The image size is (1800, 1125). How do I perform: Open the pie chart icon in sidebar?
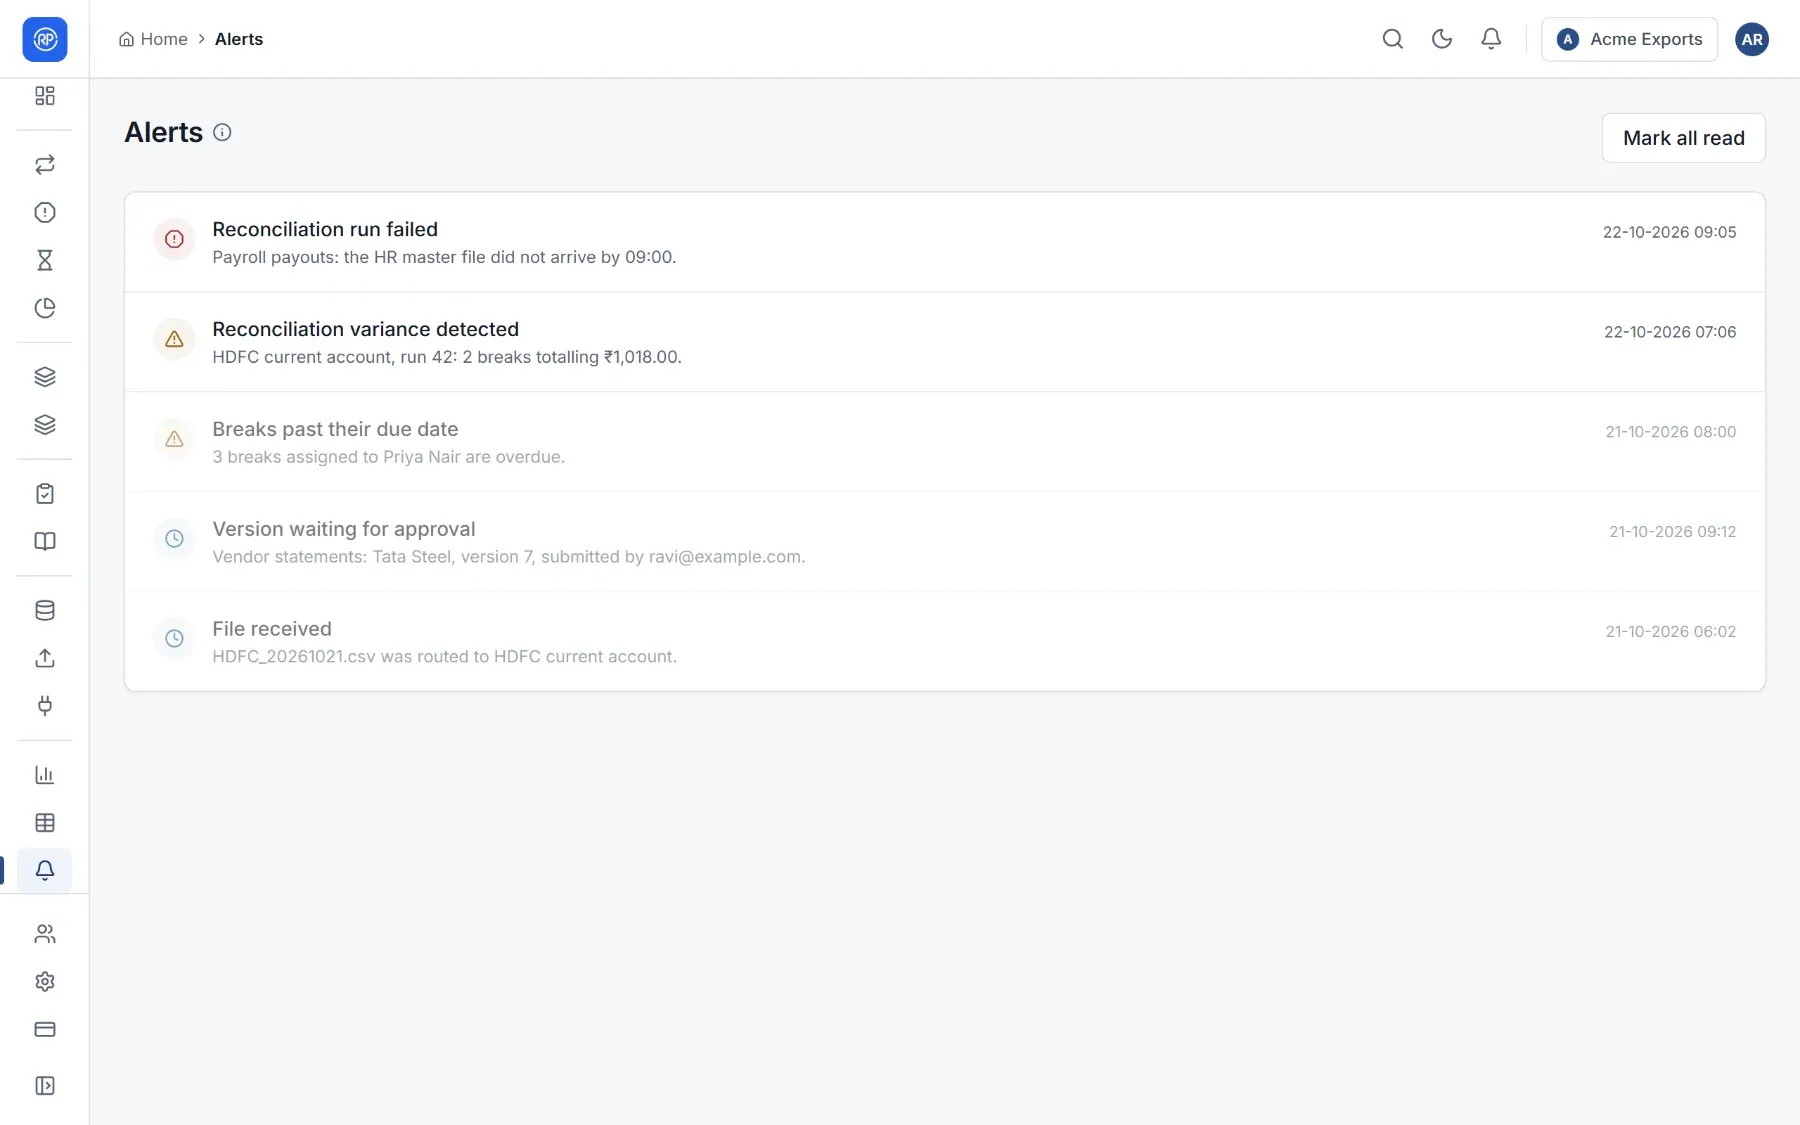[45, 308]
